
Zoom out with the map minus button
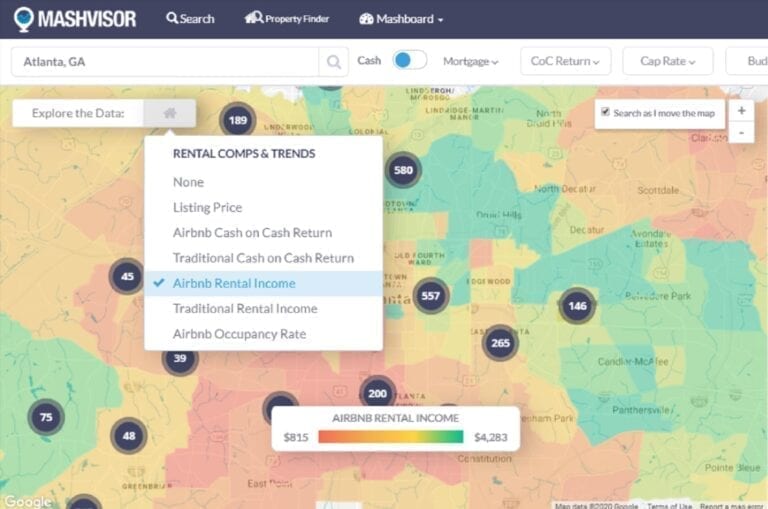(x=741, y=132)
